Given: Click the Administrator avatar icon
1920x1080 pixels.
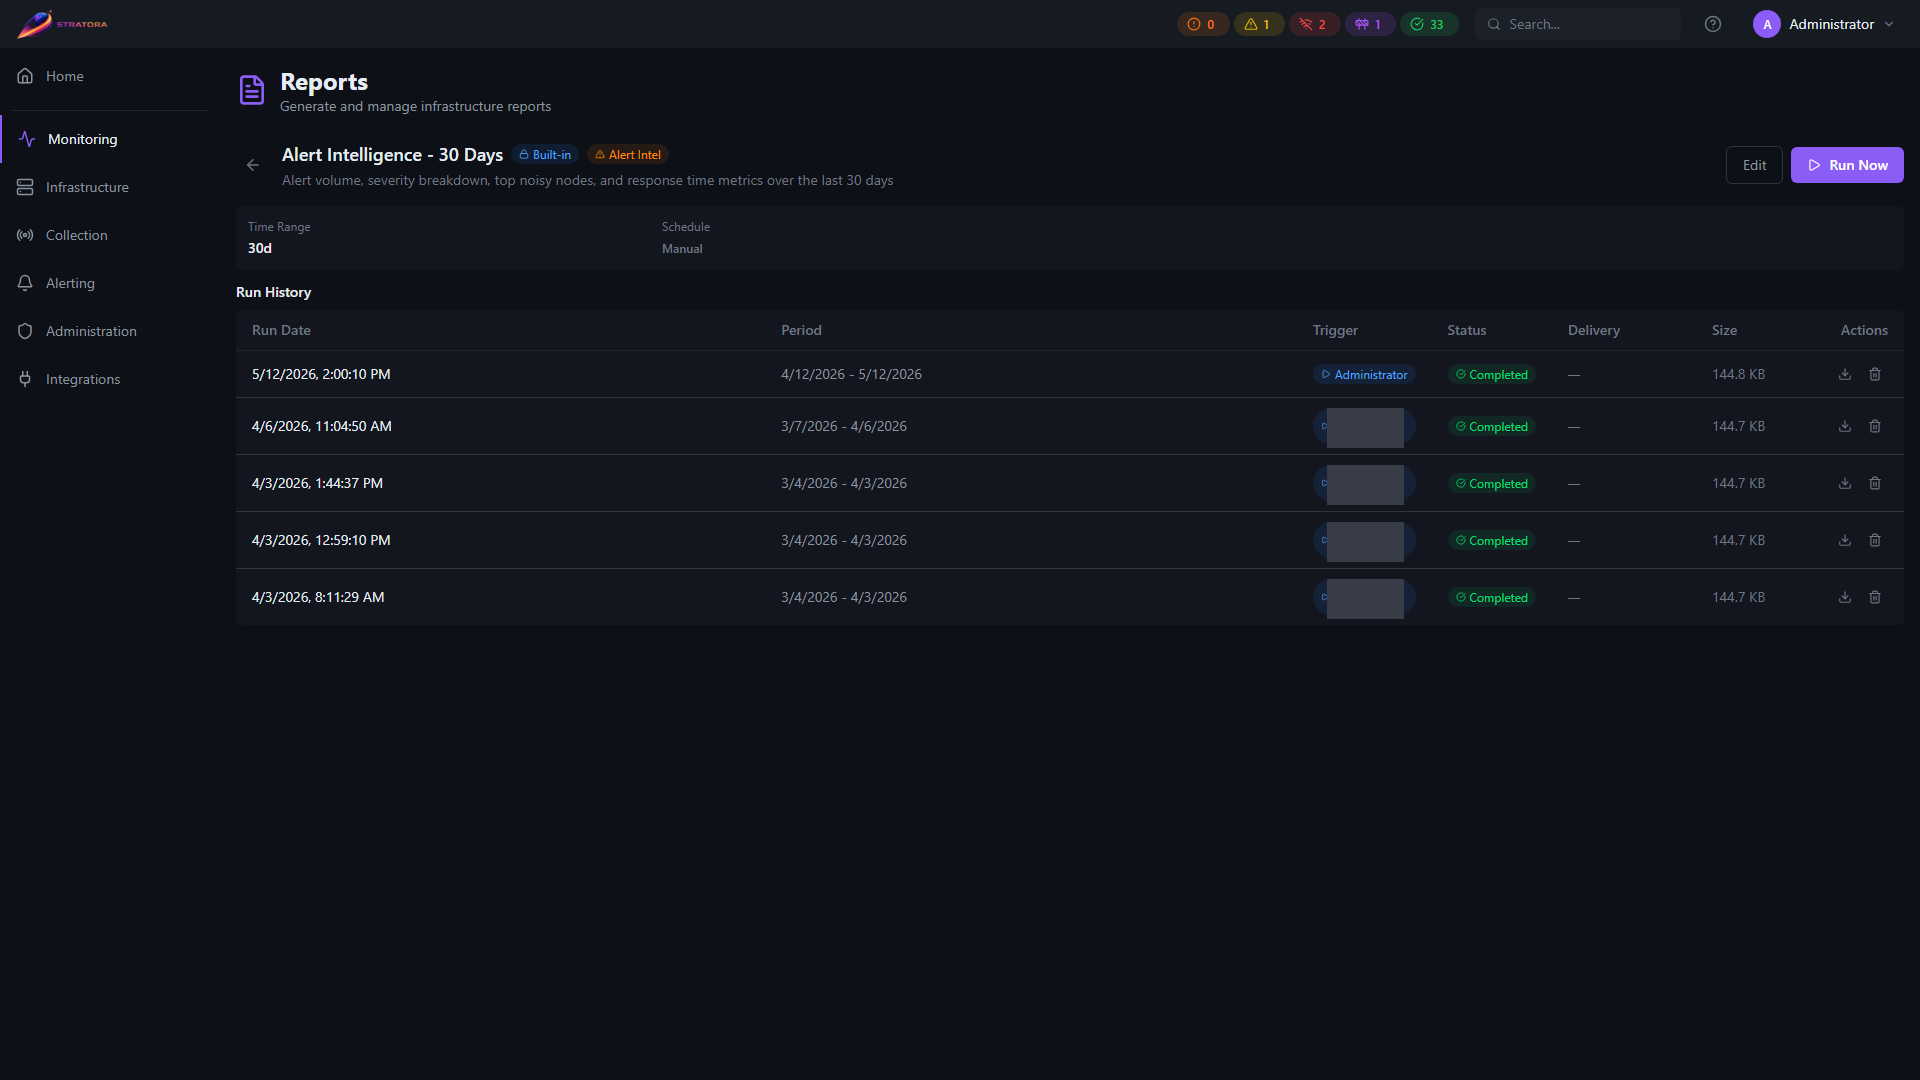Looking at the screenshot, I should pyautogui.click(x=1767, y=24).
